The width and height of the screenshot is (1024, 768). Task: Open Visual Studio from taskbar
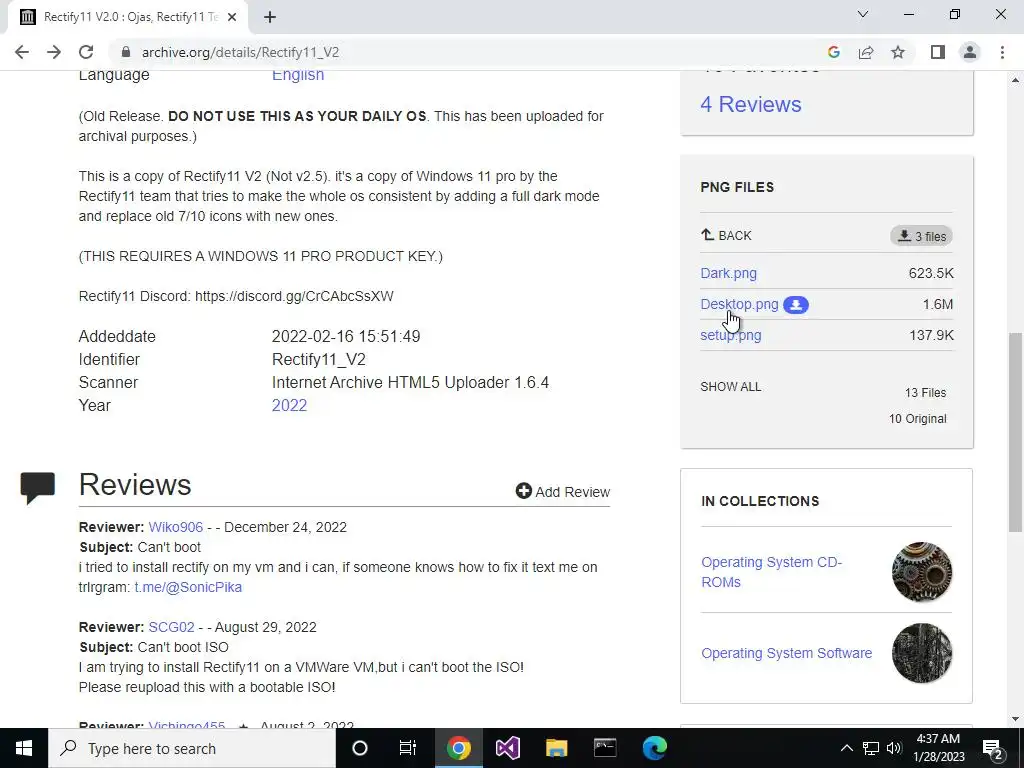click(507, 748)
